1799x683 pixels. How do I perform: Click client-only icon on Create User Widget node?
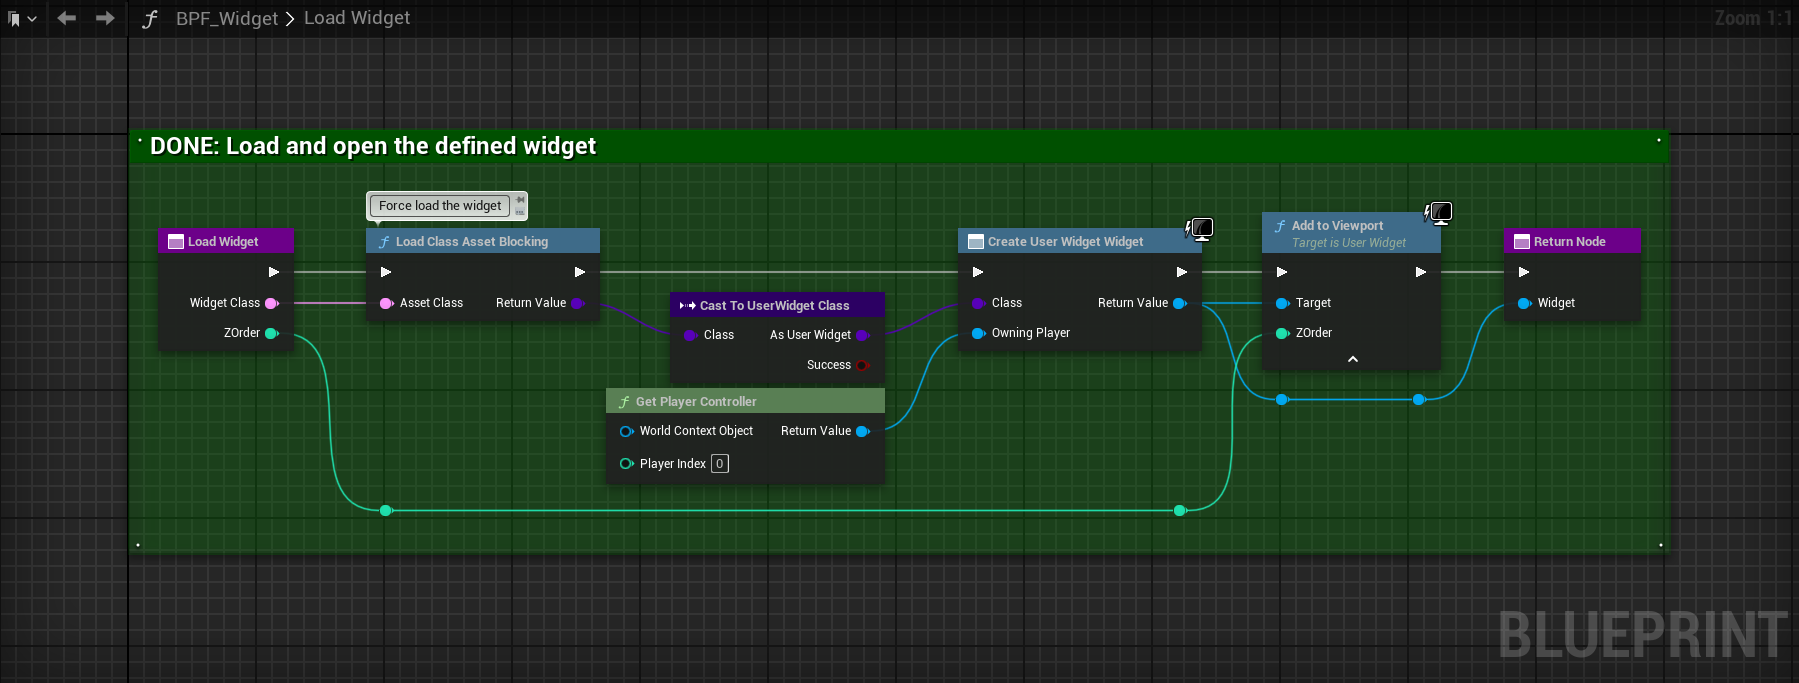point(1199,229)
